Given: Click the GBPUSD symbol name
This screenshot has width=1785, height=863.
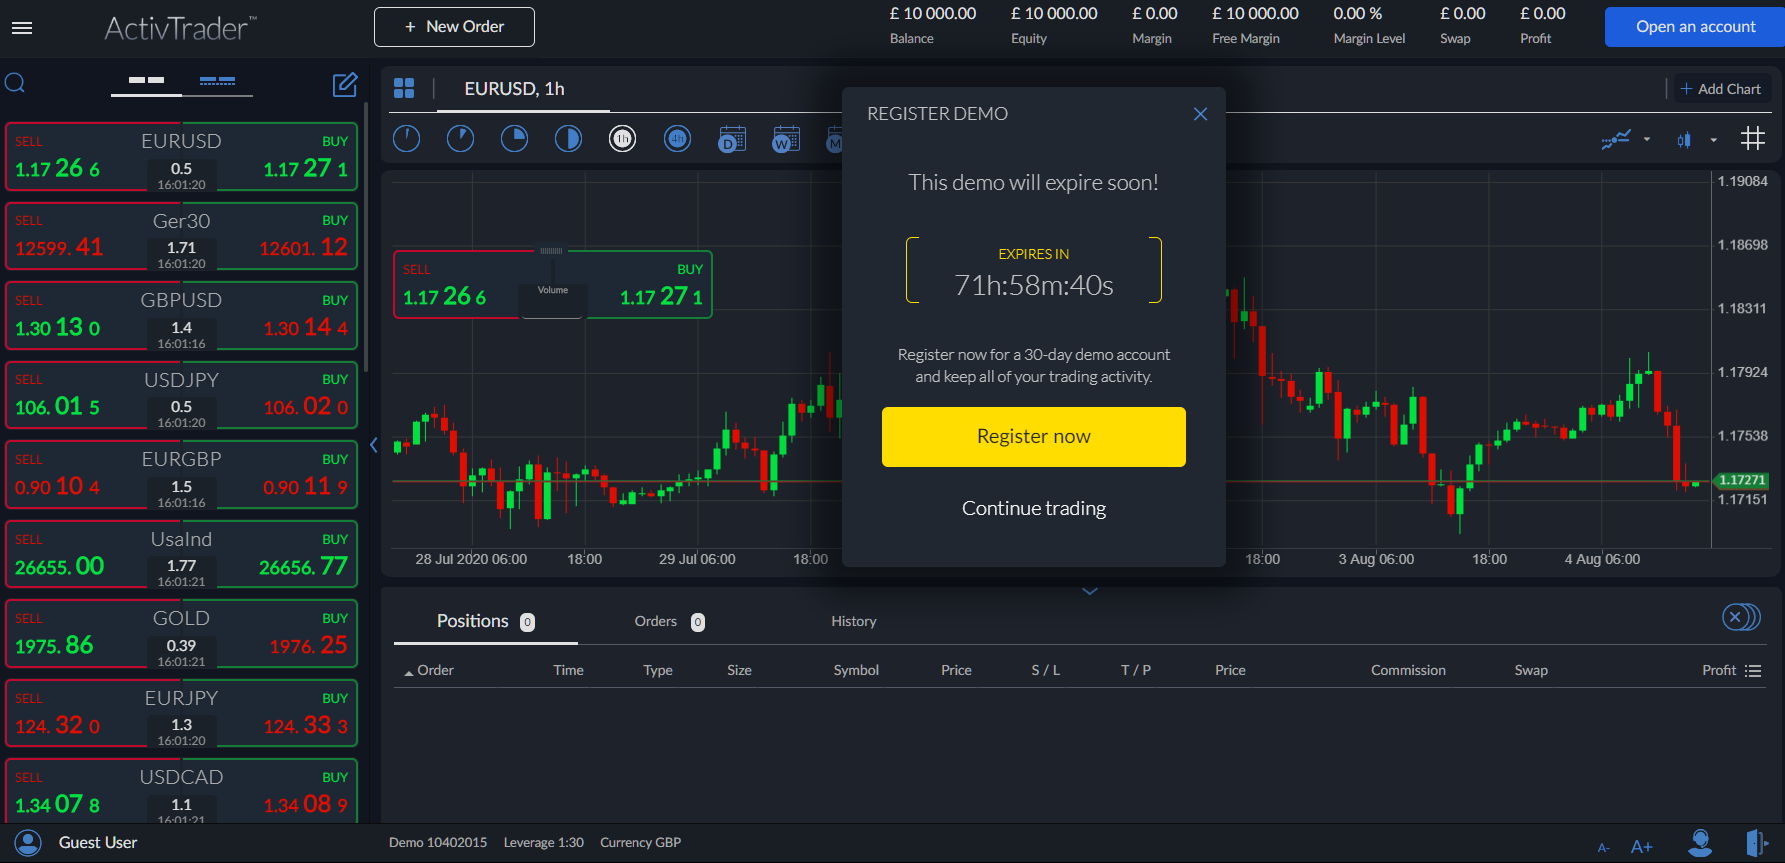Looking at the screenshot, I should point(181,300).
